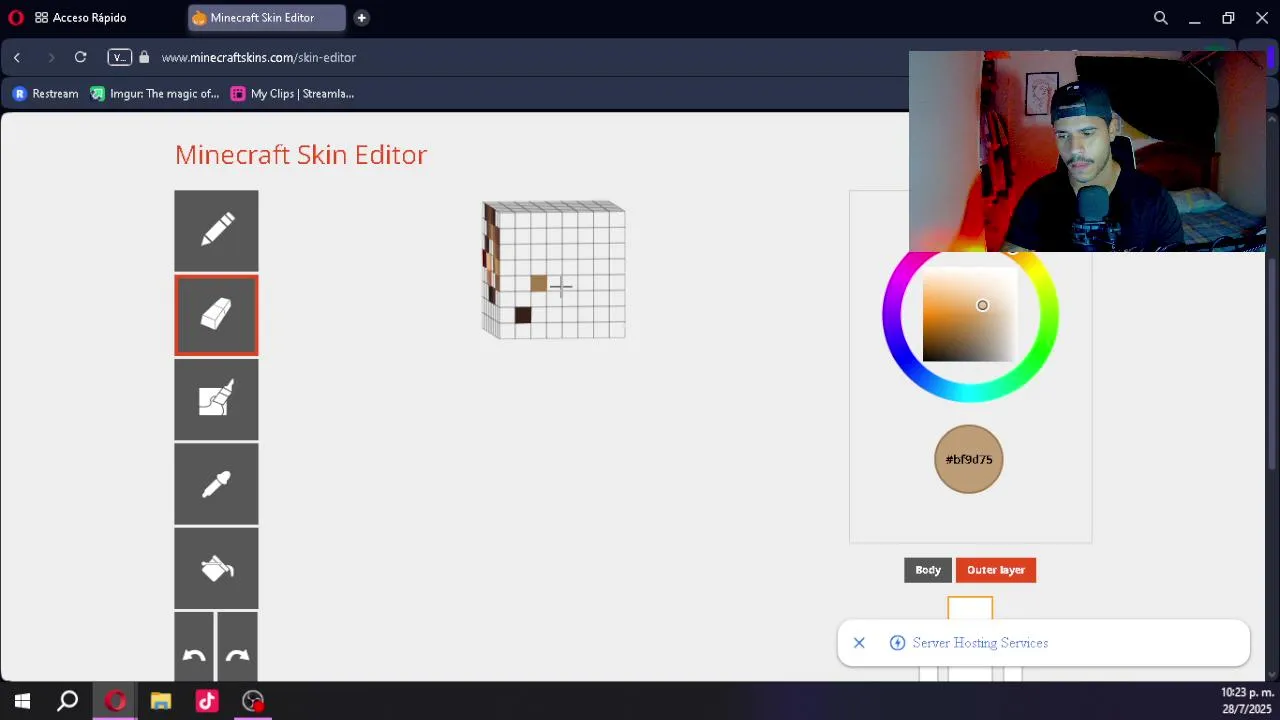Switch to the Outer layer
This screenshot has height=720, width=1280.
(x=996, y=570)
